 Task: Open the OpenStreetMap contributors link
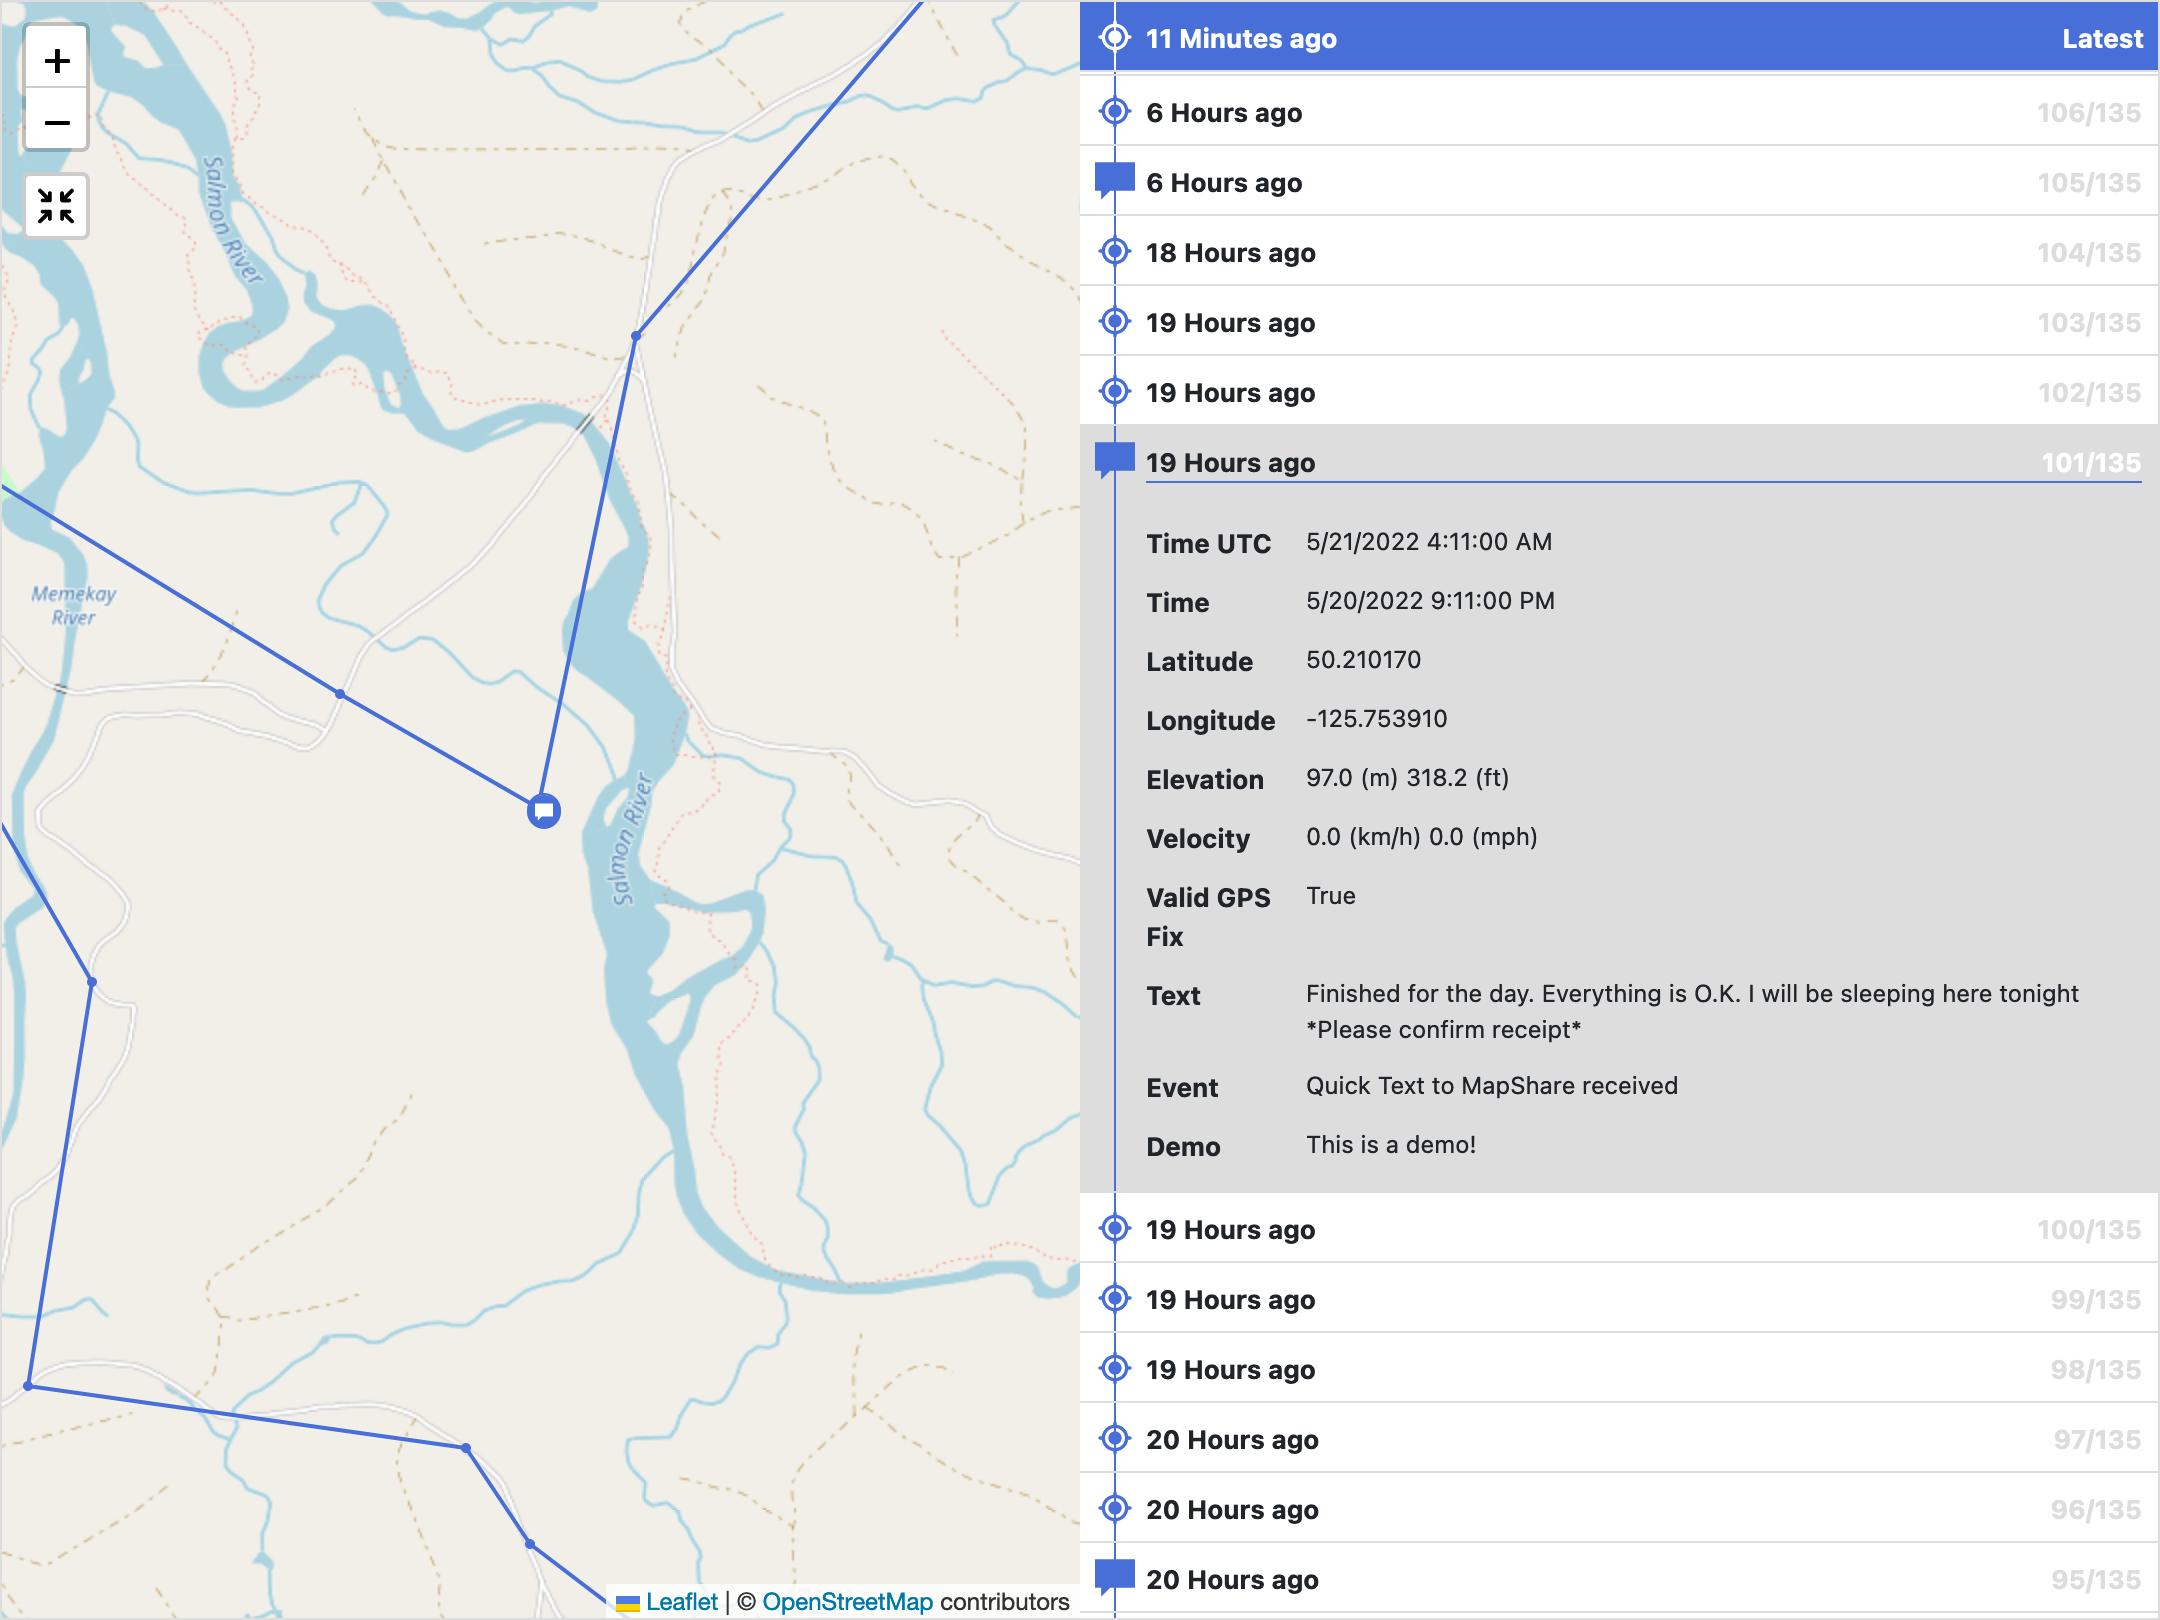[846, 1602]
